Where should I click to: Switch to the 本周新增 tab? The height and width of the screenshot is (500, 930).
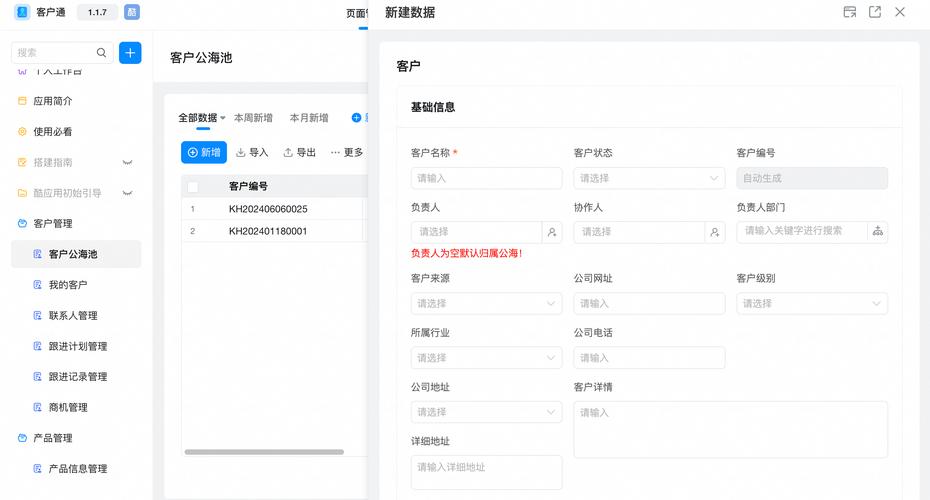click(253, 118)
